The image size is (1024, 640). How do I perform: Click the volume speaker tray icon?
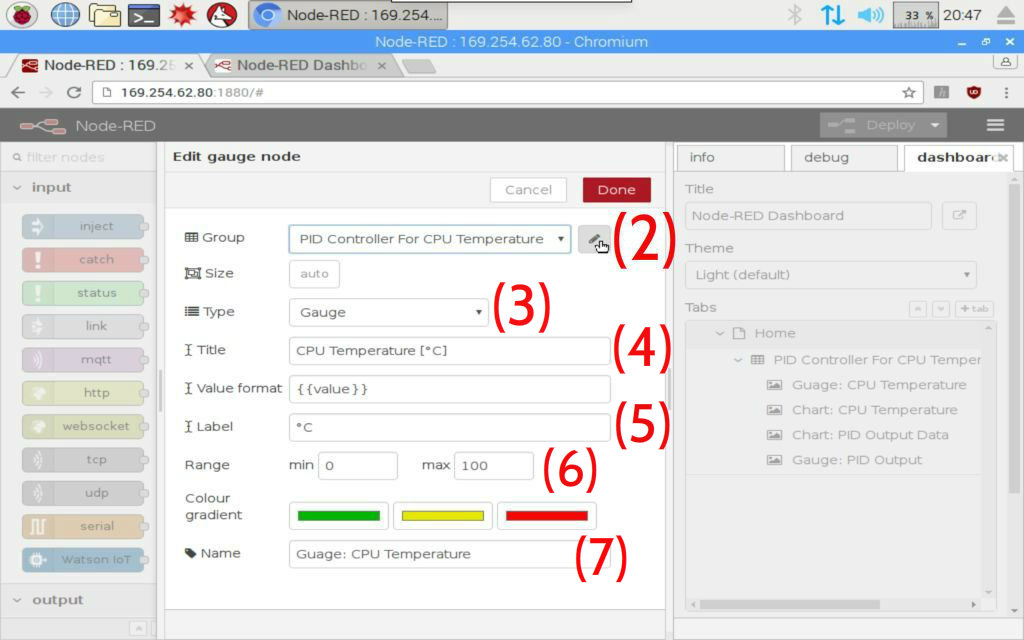[870, 14]
